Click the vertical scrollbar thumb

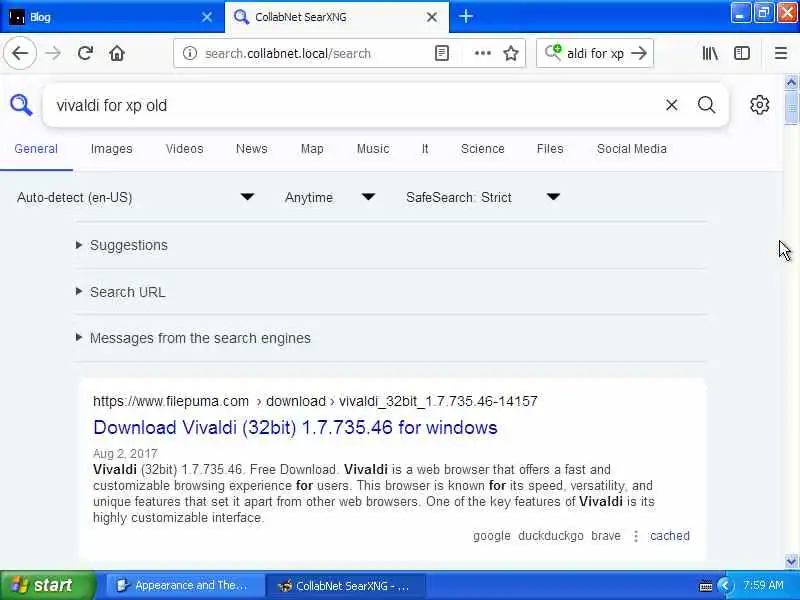(x=791, y=107)
